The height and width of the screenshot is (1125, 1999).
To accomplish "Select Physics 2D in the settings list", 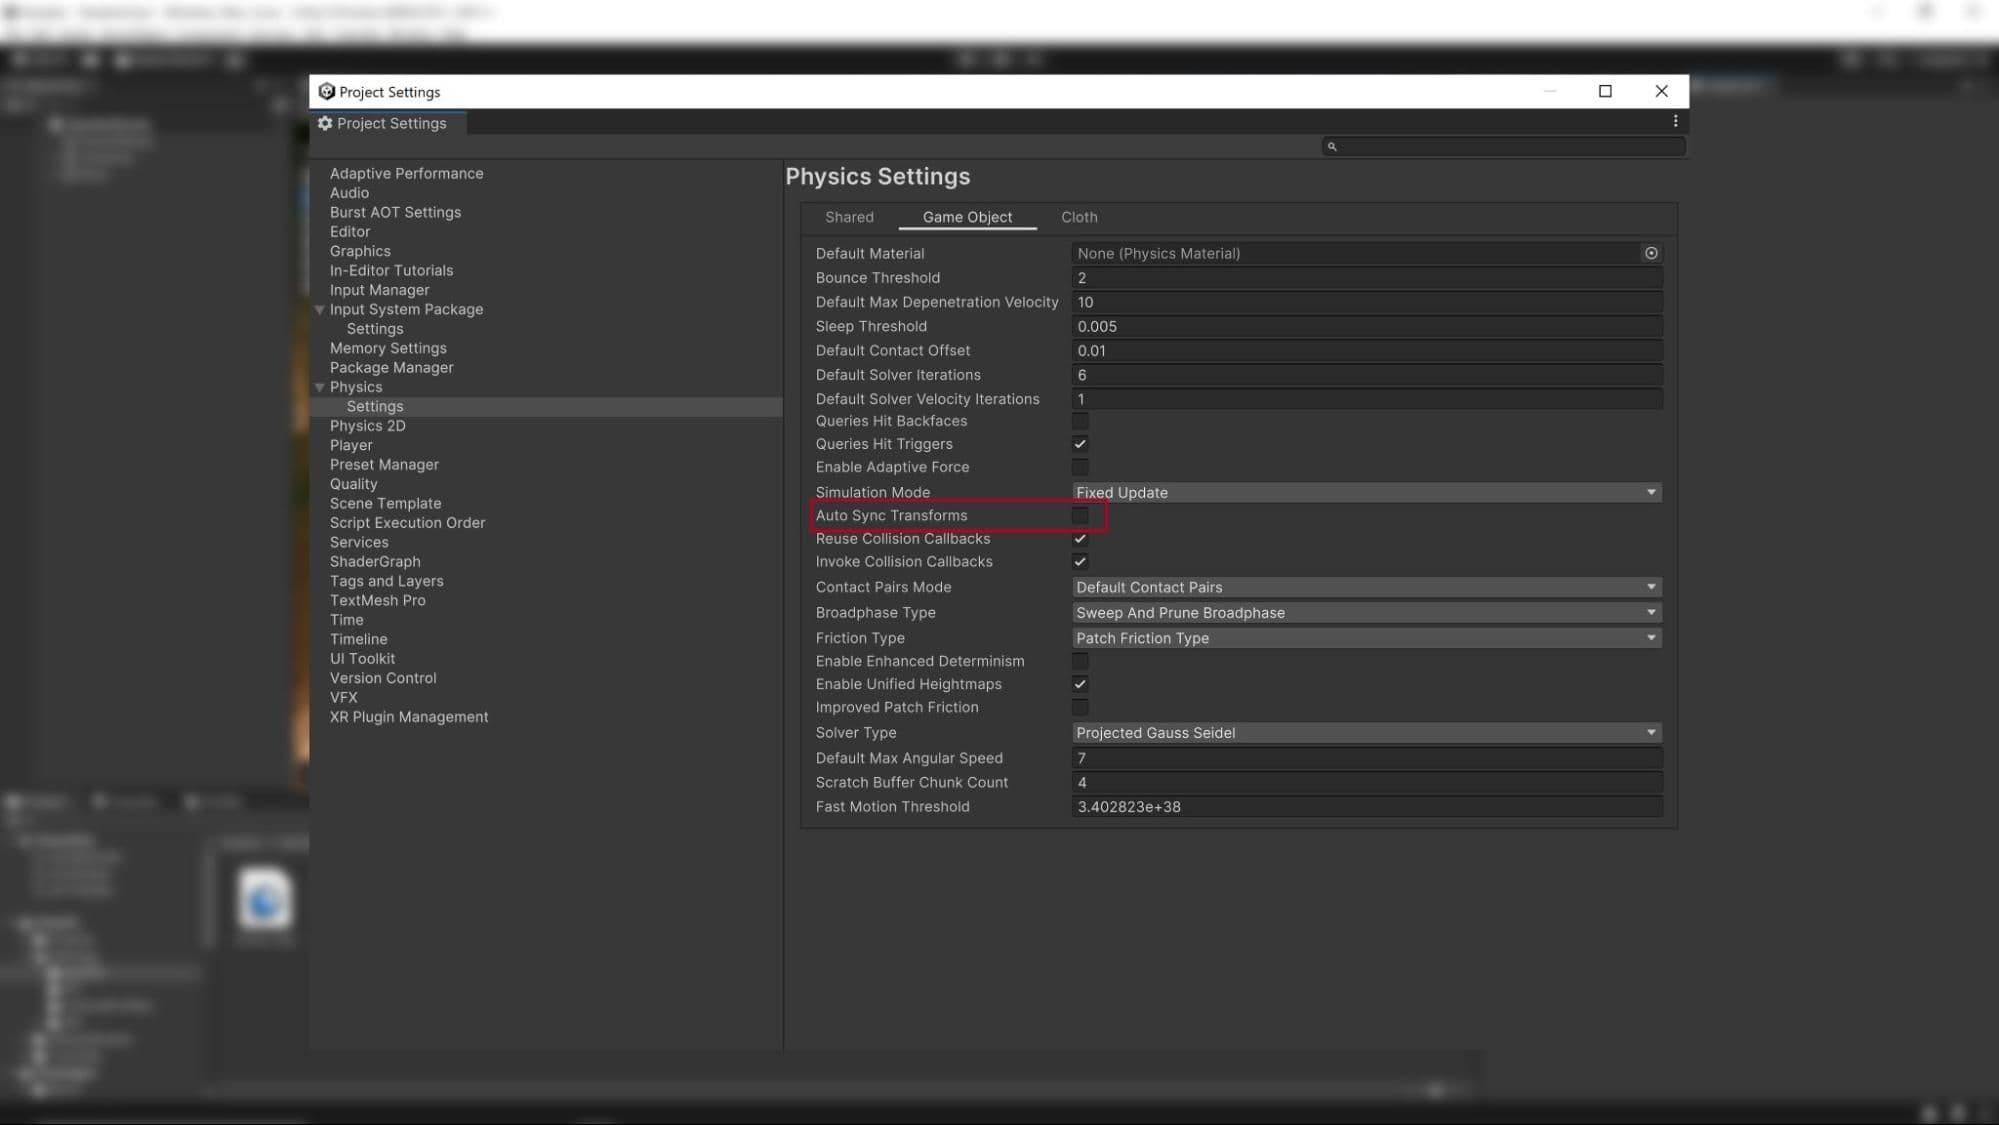I will (x=368, y=425).
